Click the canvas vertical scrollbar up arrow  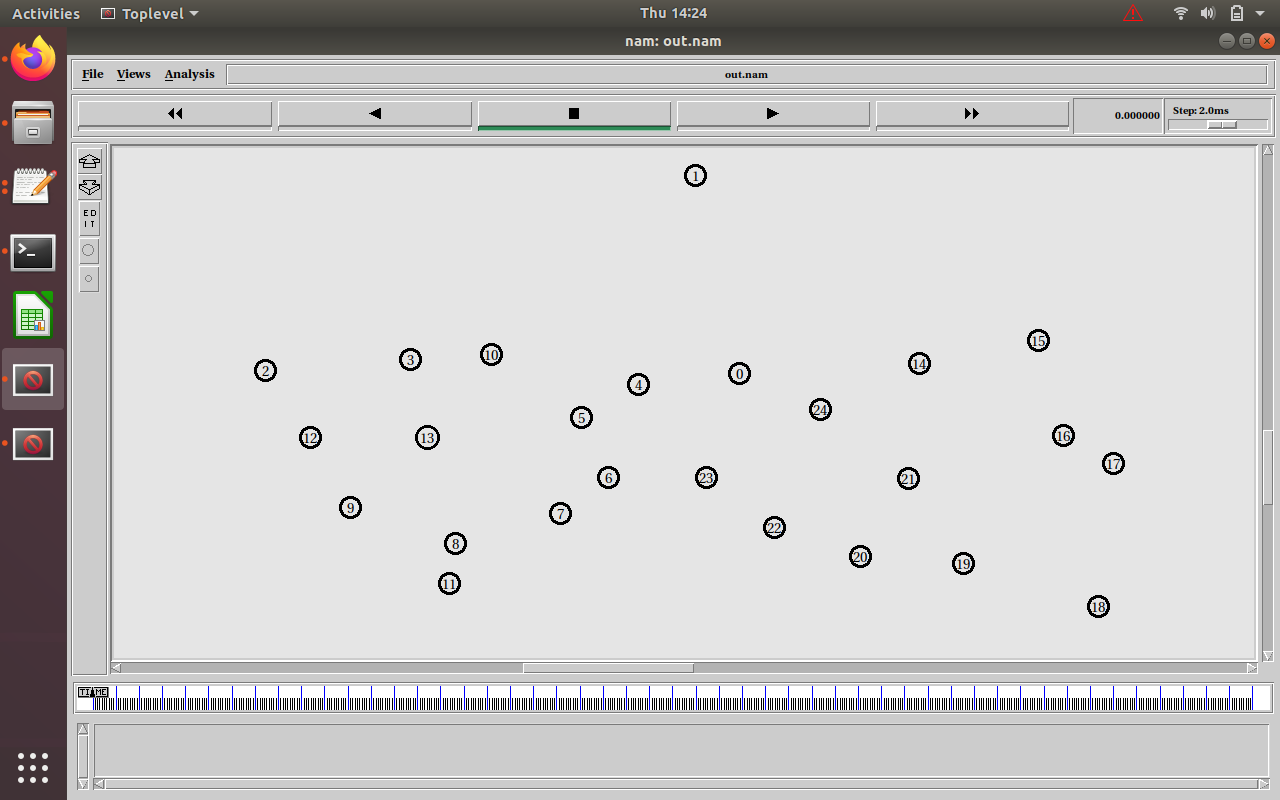point(1268,151)
